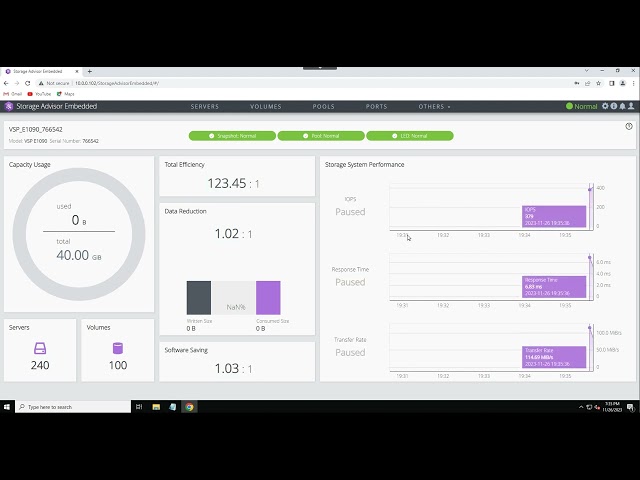Share this page via the share icon
The width and height of the screenshot is (640, 480).
coord(587,83)
